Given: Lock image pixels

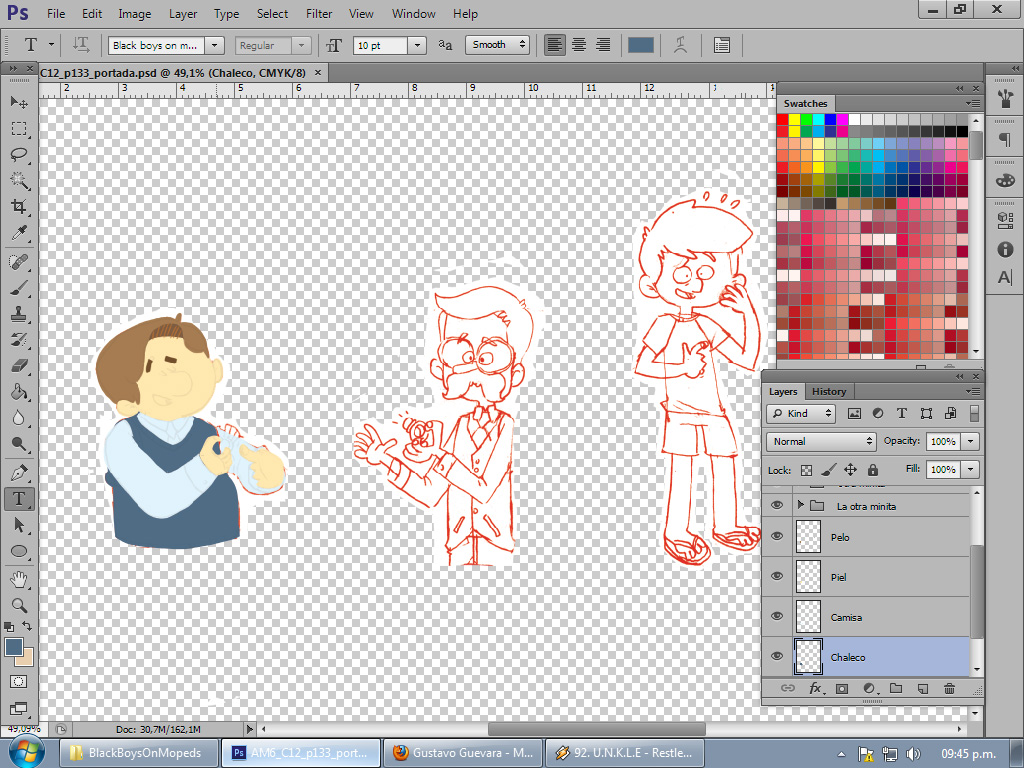Looking at the screenshot, I should click(828, 470).
